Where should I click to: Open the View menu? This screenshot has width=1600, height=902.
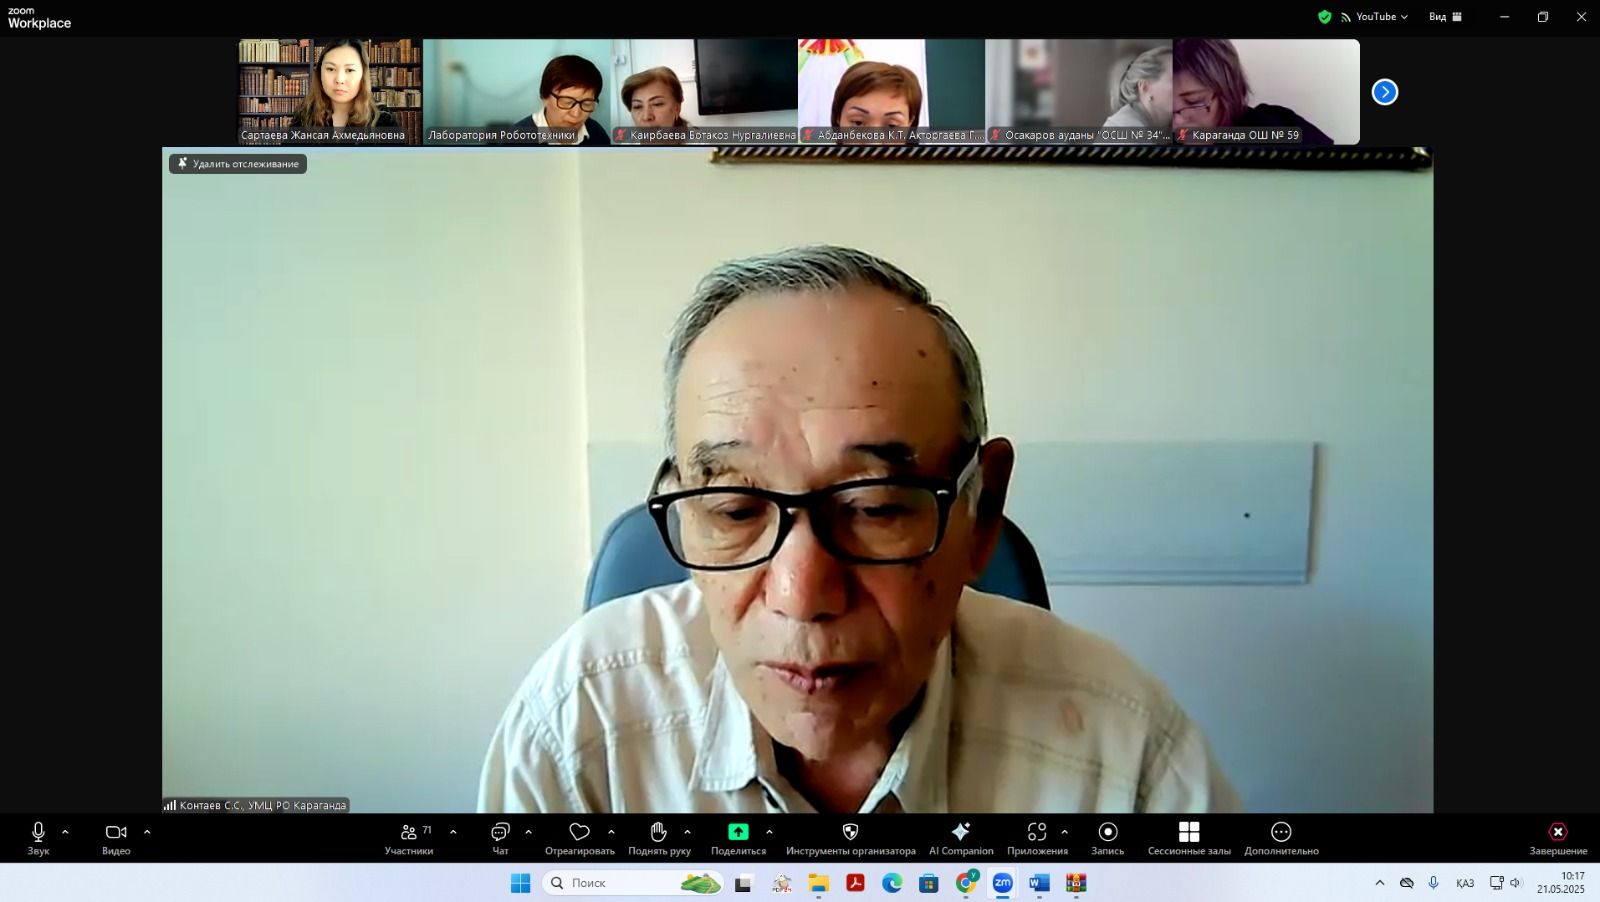1445,17
